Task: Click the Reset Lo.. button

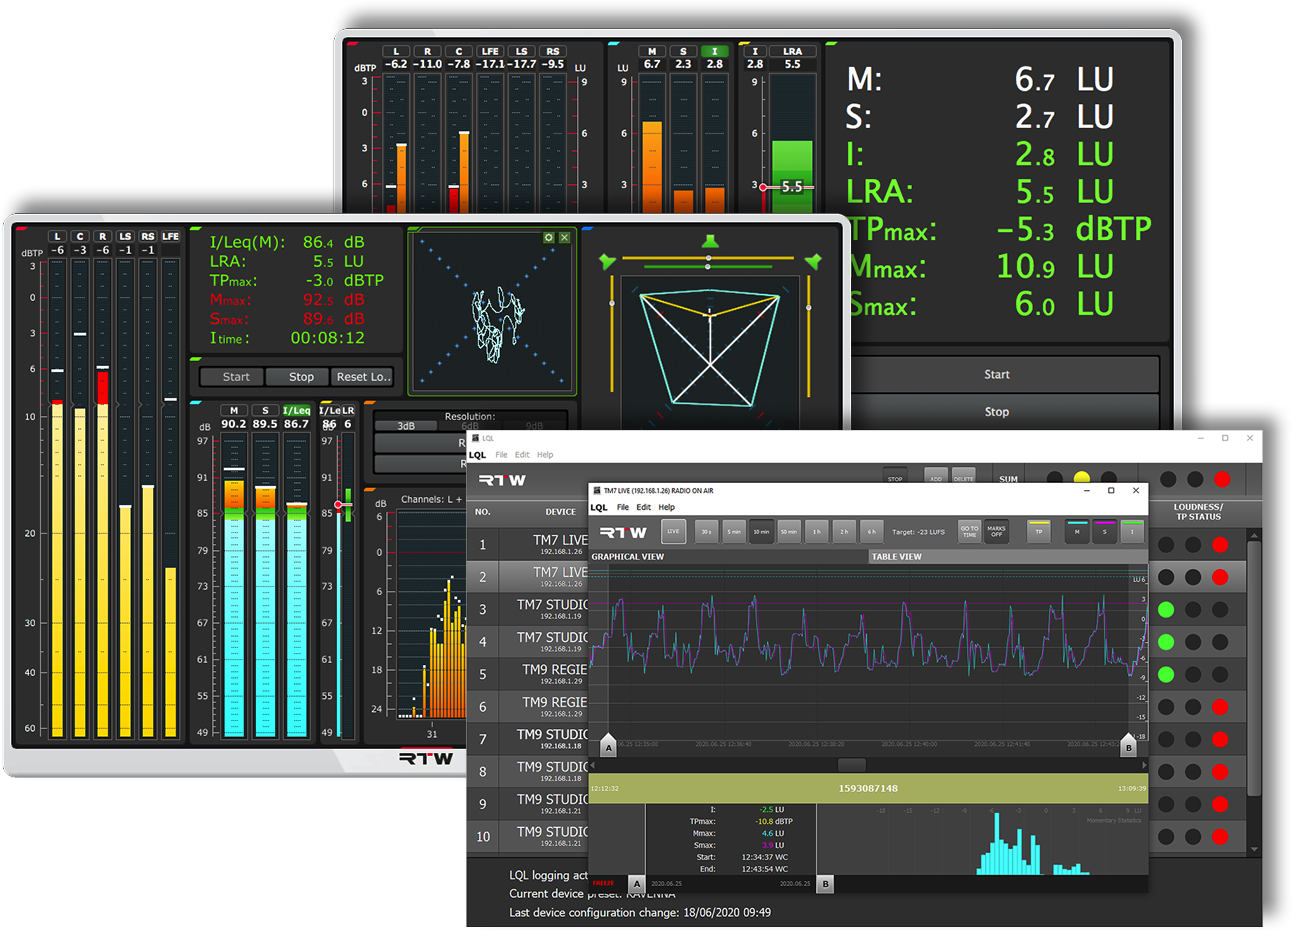Action: [364, 377]
